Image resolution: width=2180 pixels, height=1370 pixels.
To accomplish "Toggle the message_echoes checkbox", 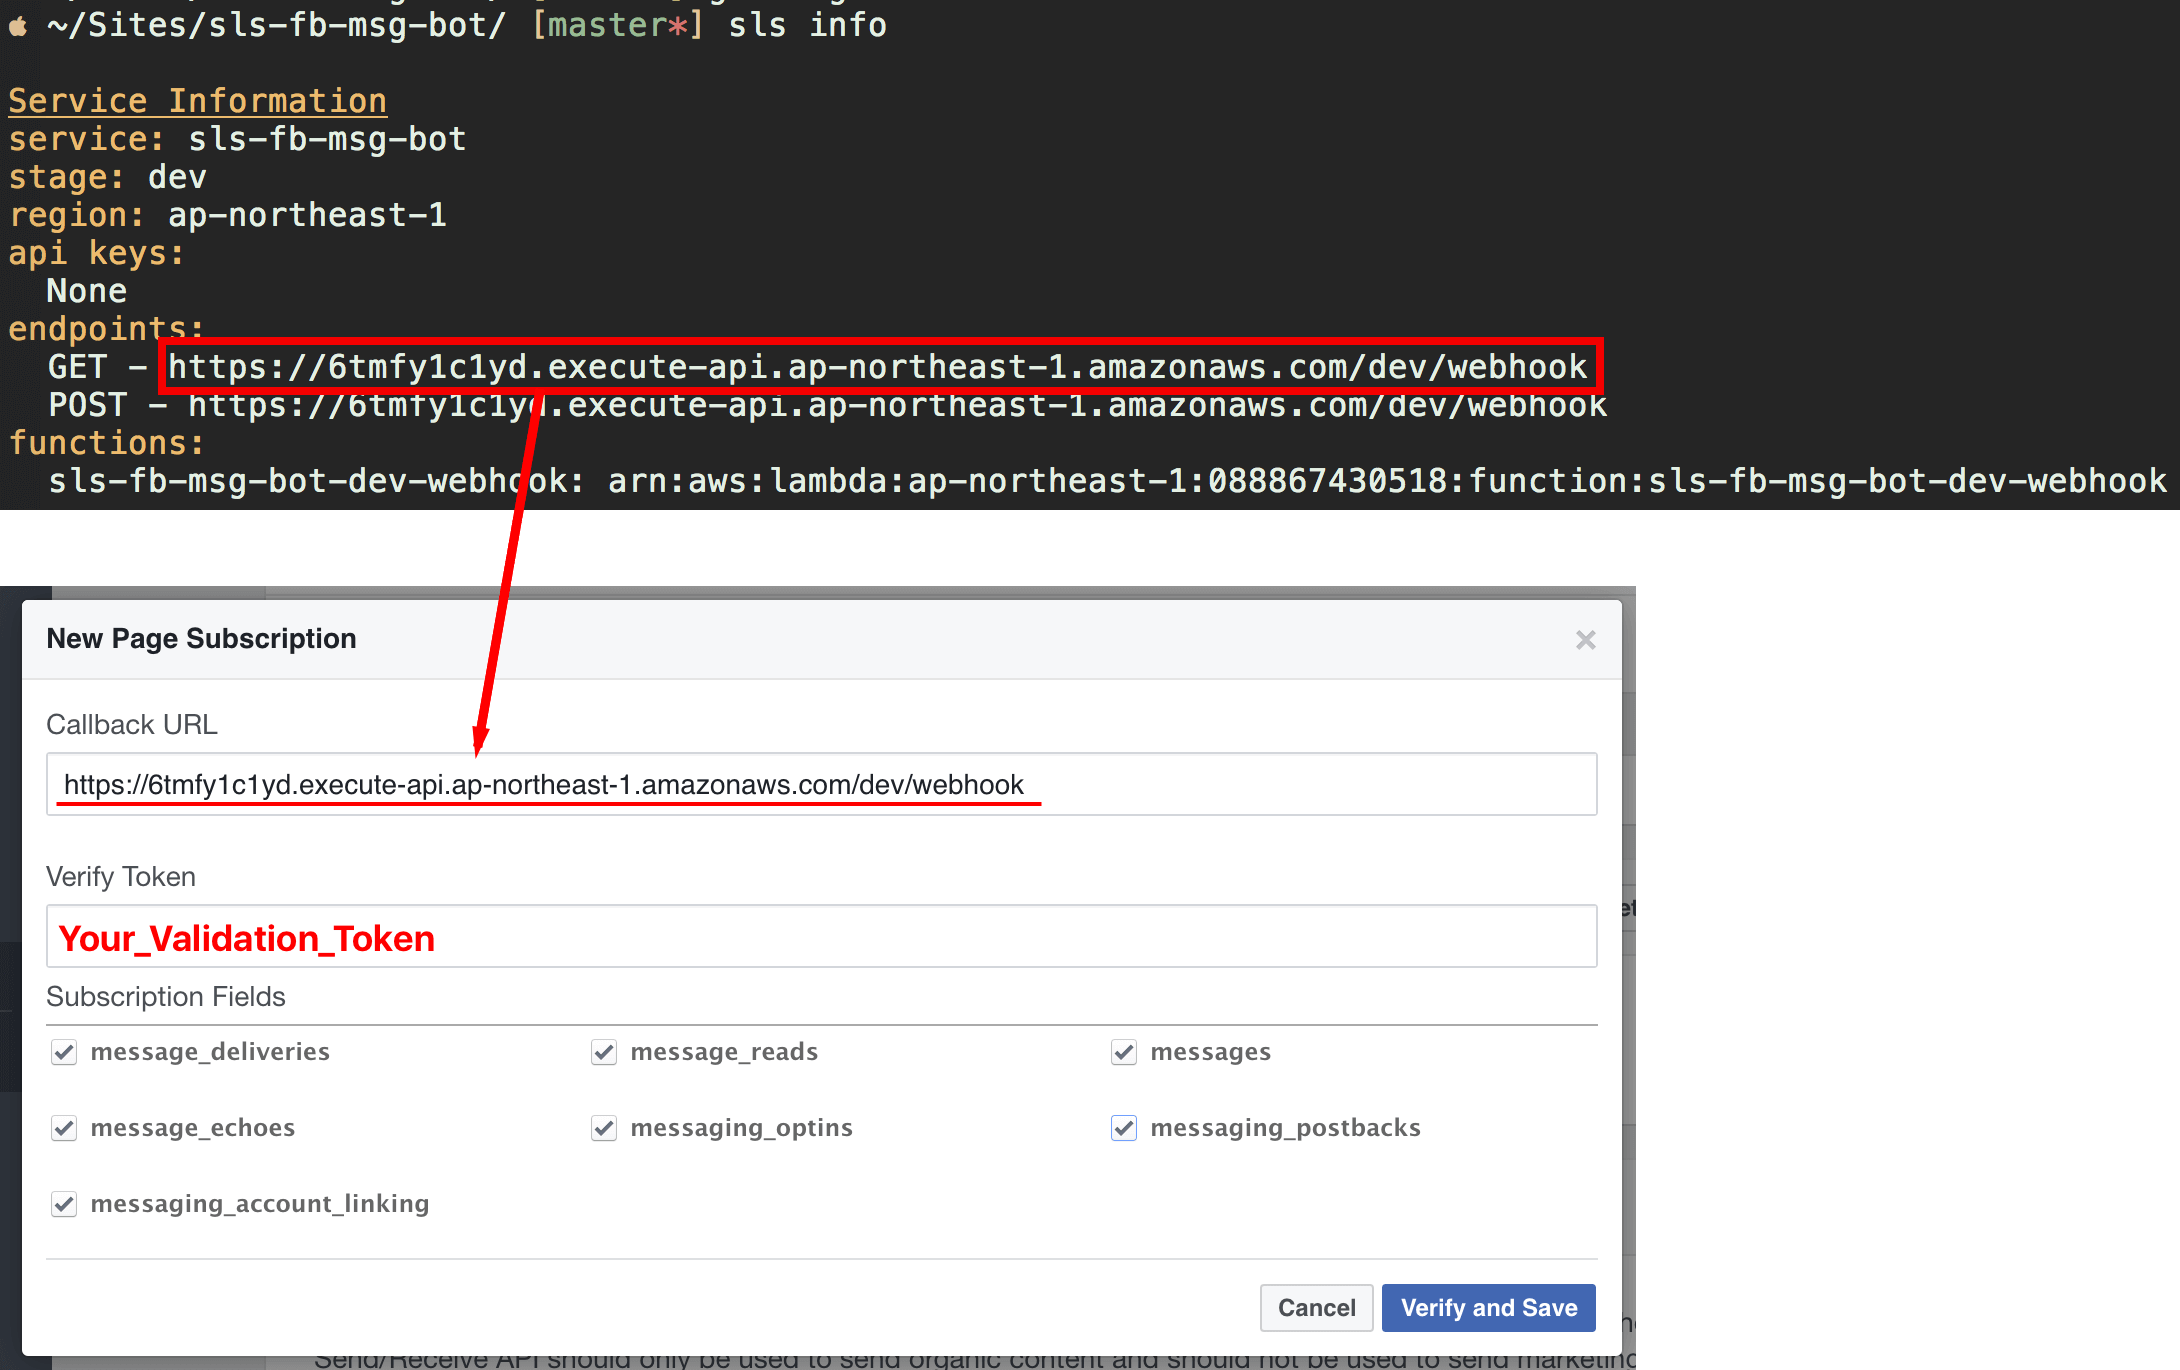I will pos(63,1127).
